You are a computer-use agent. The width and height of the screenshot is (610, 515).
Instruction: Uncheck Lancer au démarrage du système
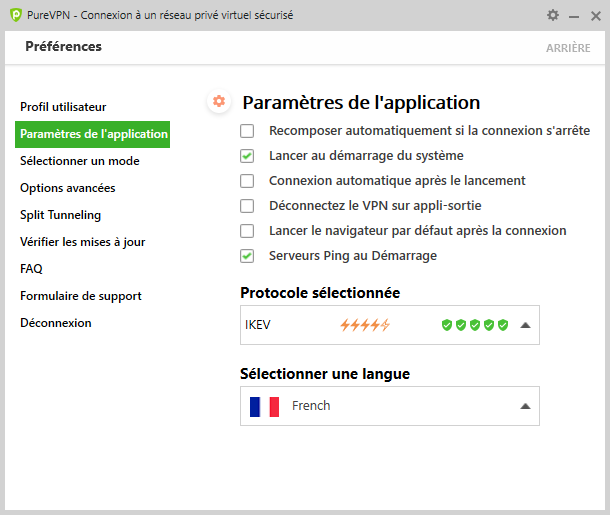coord(247,156)
